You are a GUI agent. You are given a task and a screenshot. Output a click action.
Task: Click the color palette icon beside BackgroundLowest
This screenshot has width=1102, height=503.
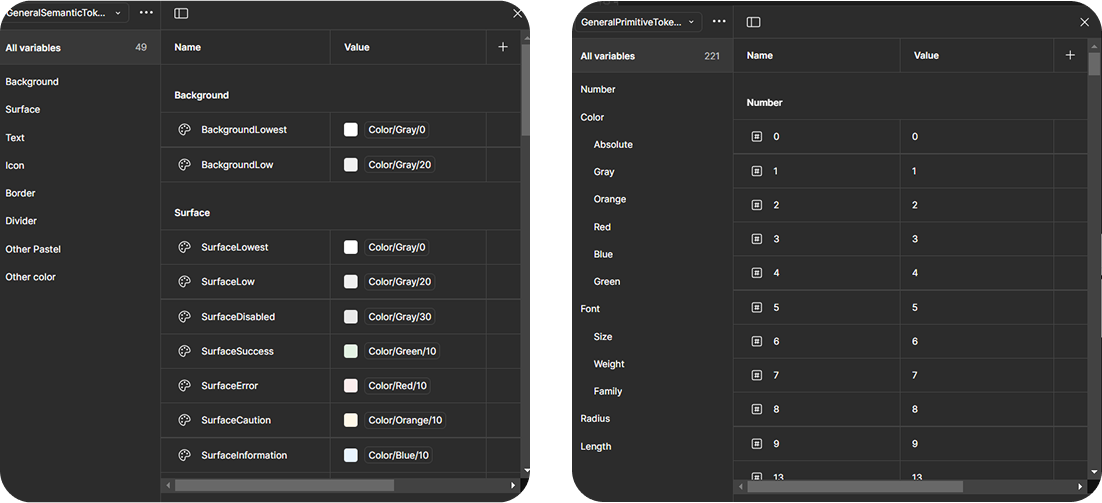click(x=184, y=130)
